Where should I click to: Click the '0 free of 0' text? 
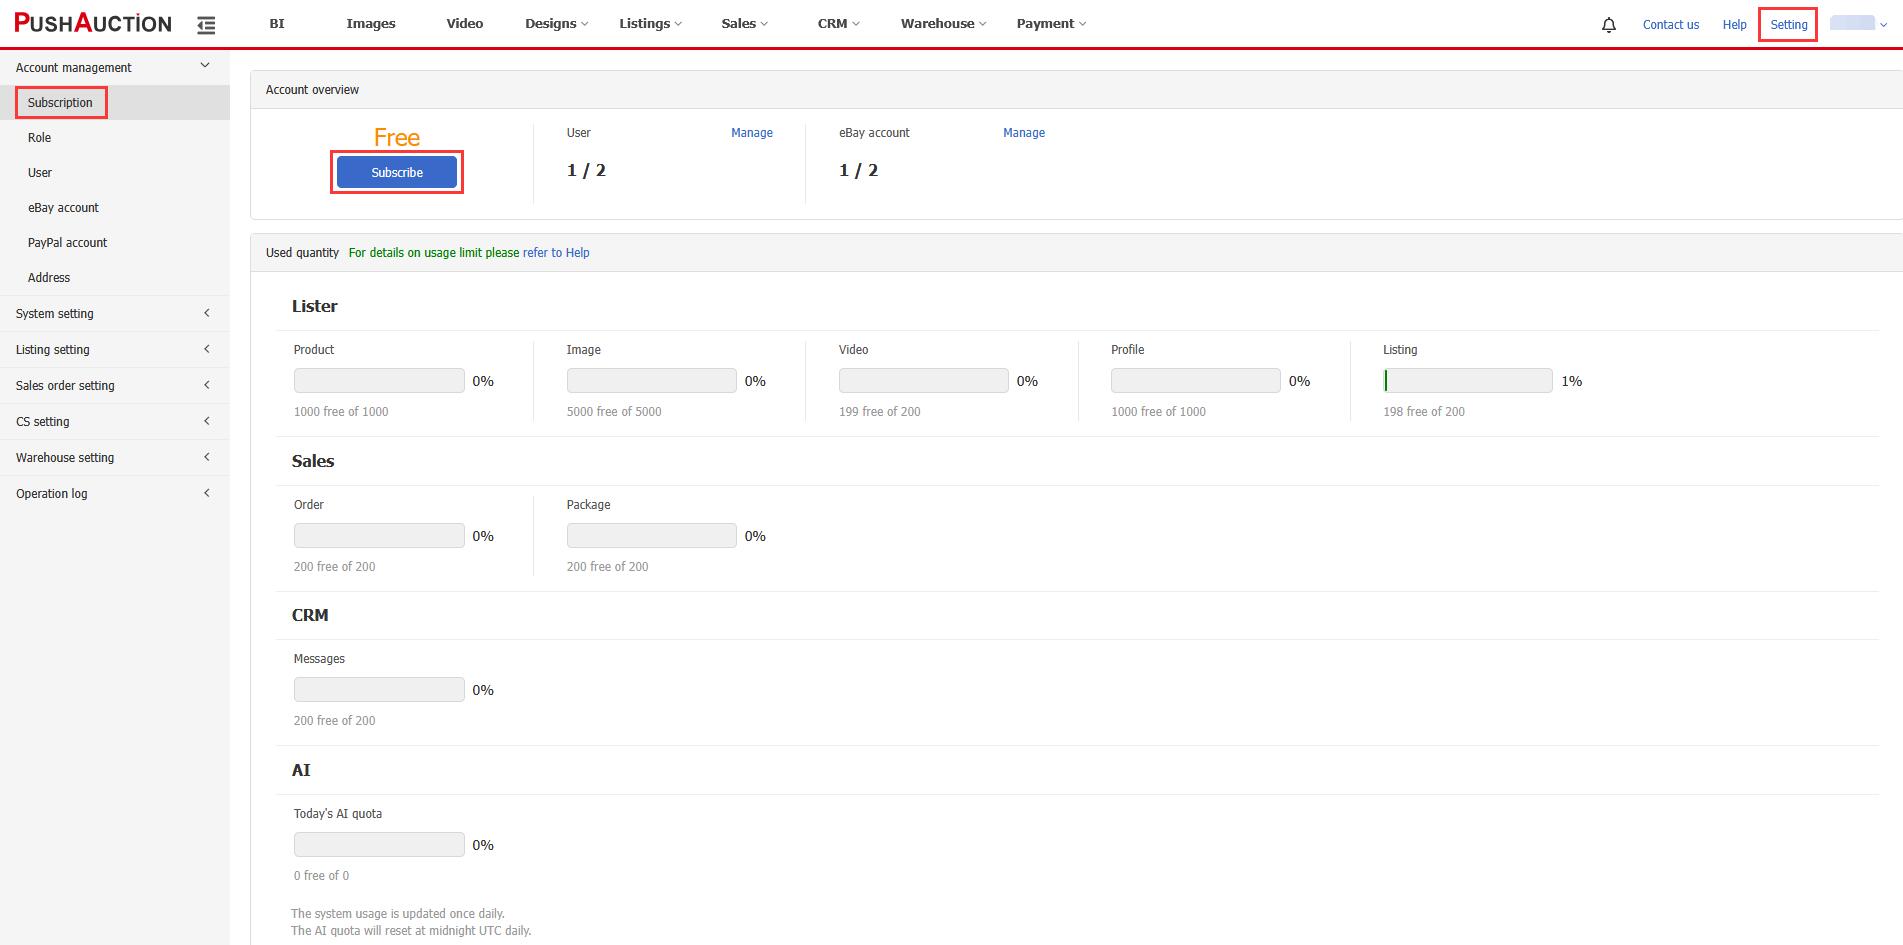point(322,876)
